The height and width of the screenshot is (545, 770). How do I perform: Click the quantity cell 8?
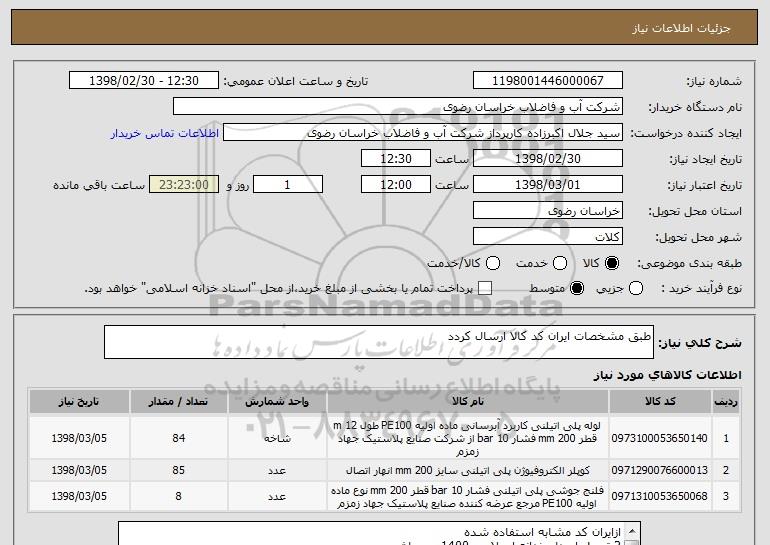tap(178, 496)
